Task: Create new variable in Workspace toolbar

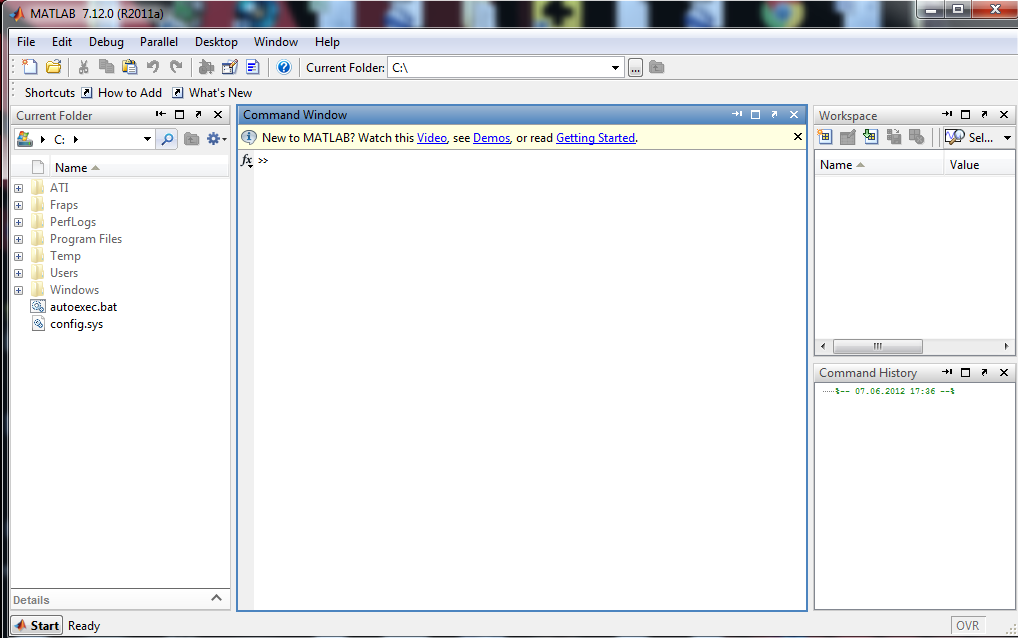Action: [x=825, y=137]
